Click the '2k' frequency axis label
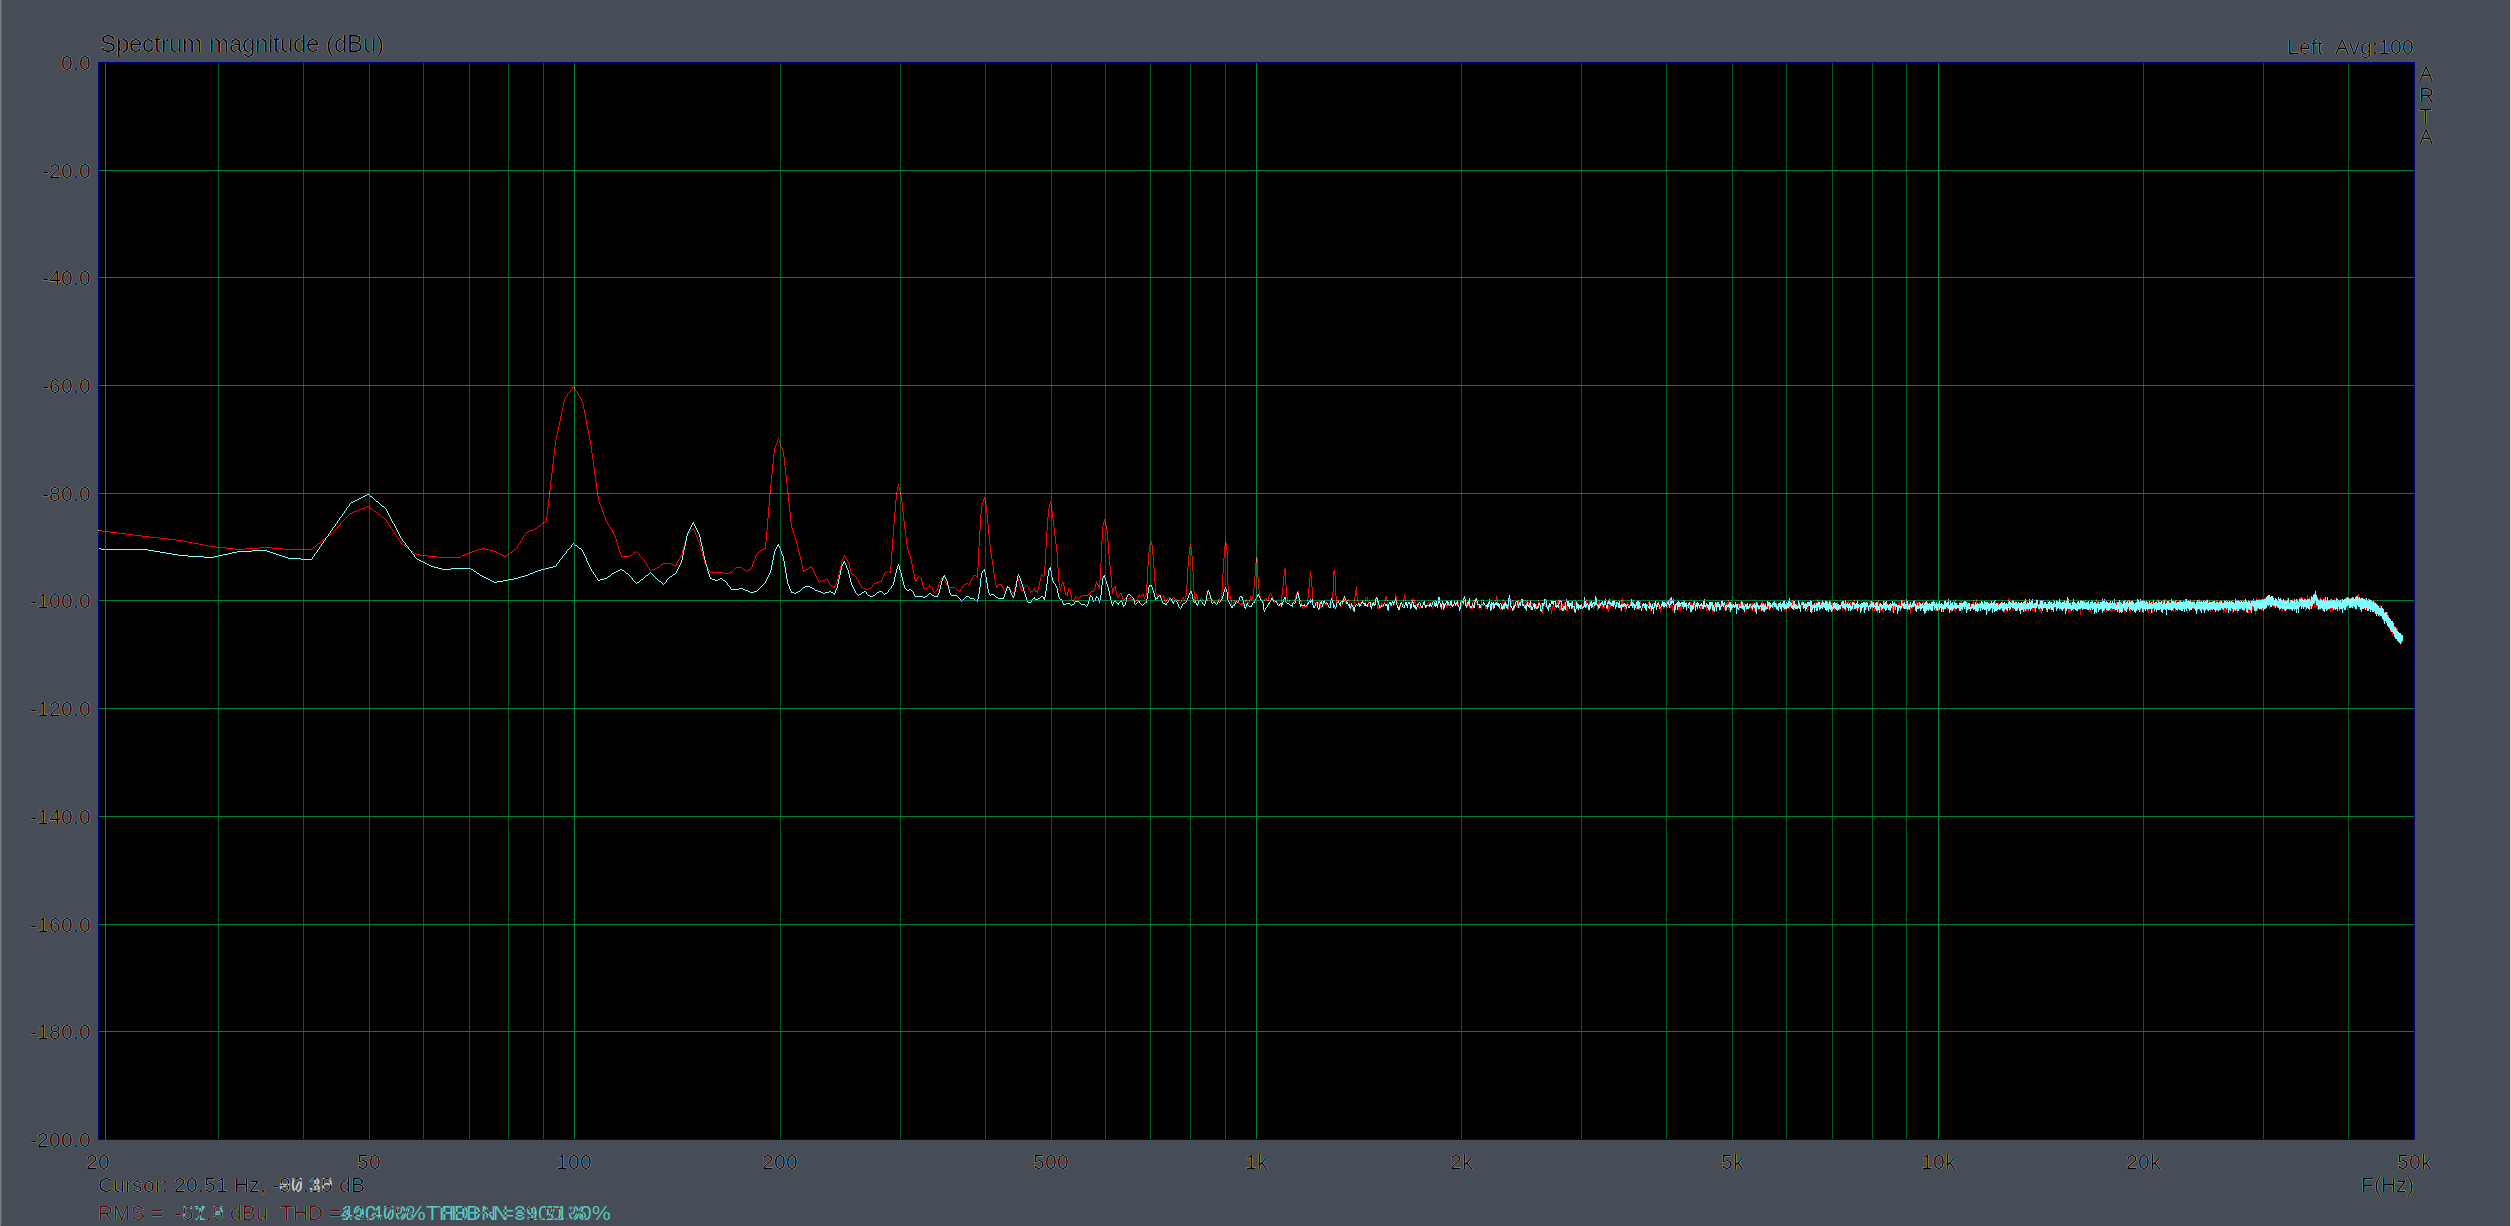This screenshot has height=1226, width=2511. (x=1461, y=1162)
